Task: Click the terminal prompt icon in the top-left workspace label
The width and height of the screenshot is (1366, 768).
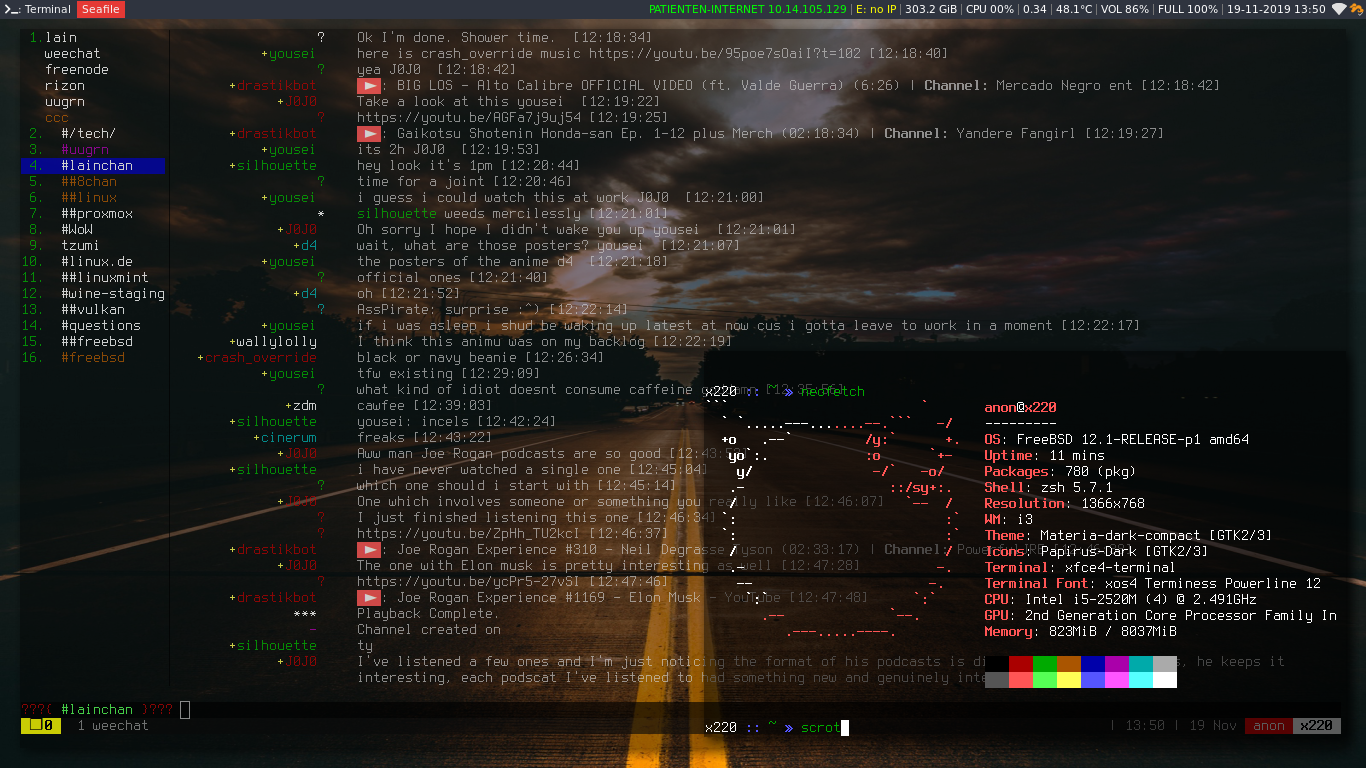Action: tap(10, 9)
